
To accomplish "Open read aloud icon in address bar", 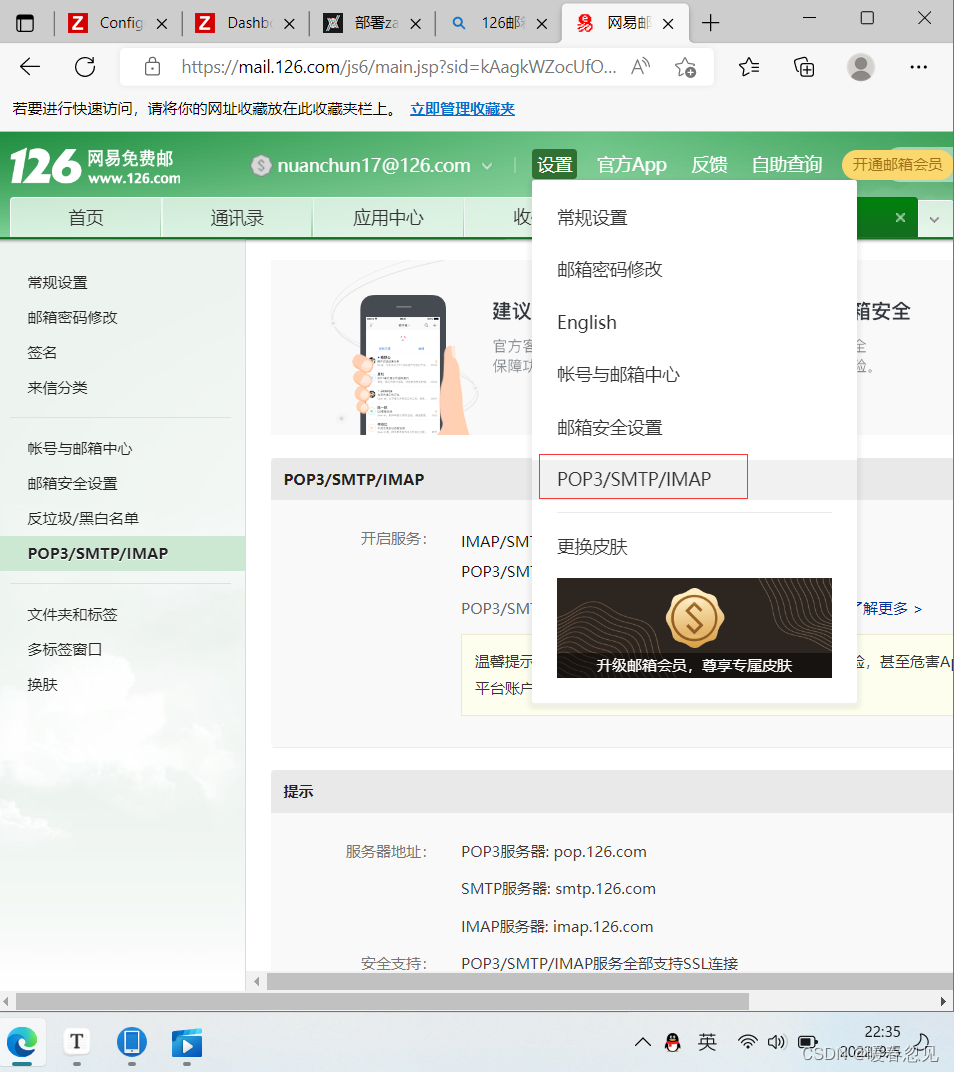I will [640, 67].
